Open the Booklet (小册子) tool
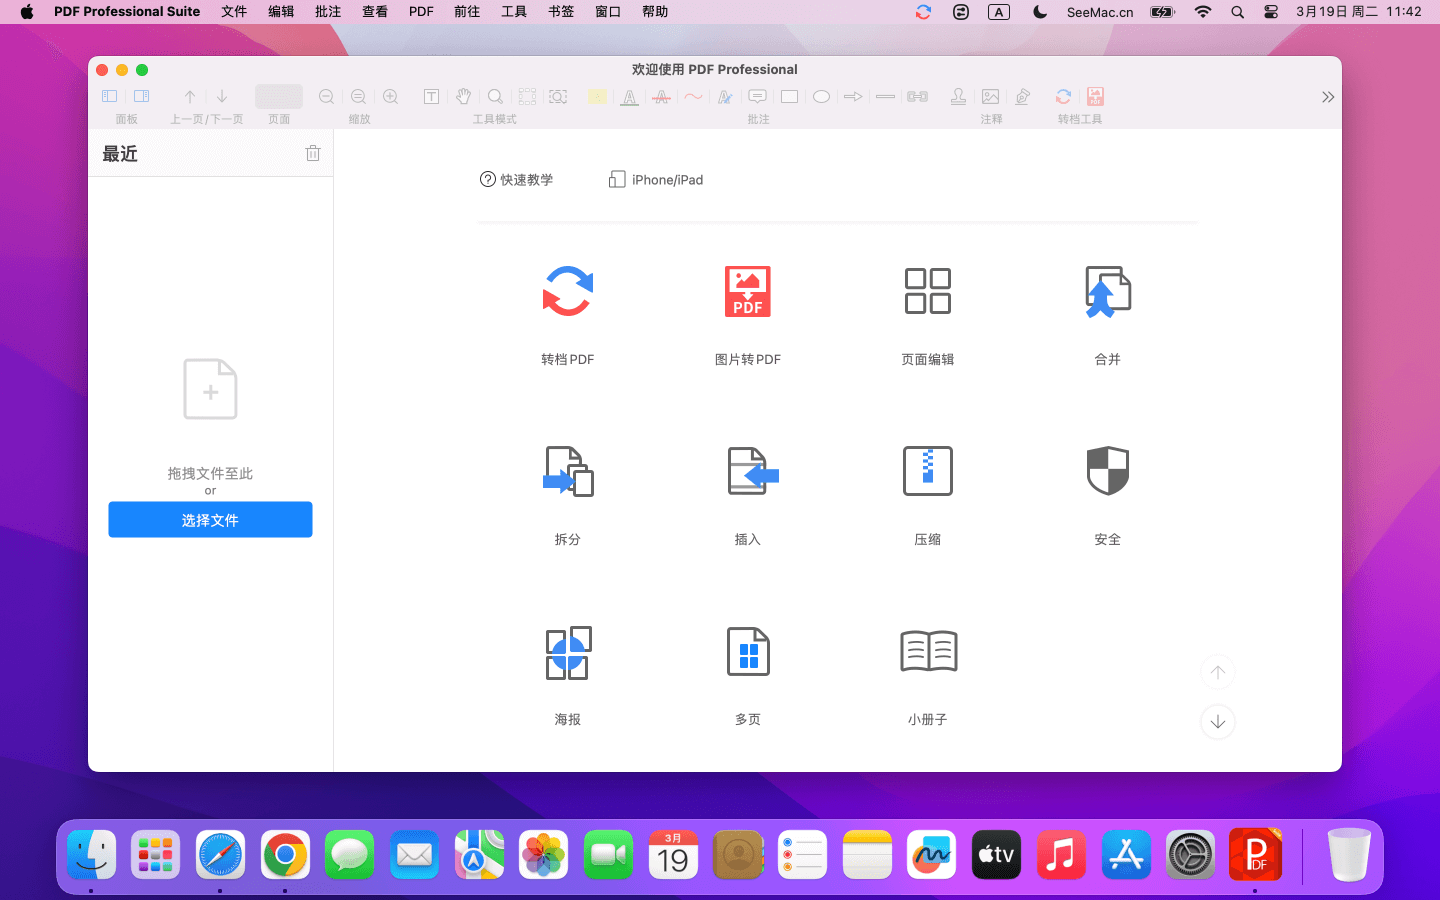This screenshot has height=900, width=1440. (x=927, y=652)
